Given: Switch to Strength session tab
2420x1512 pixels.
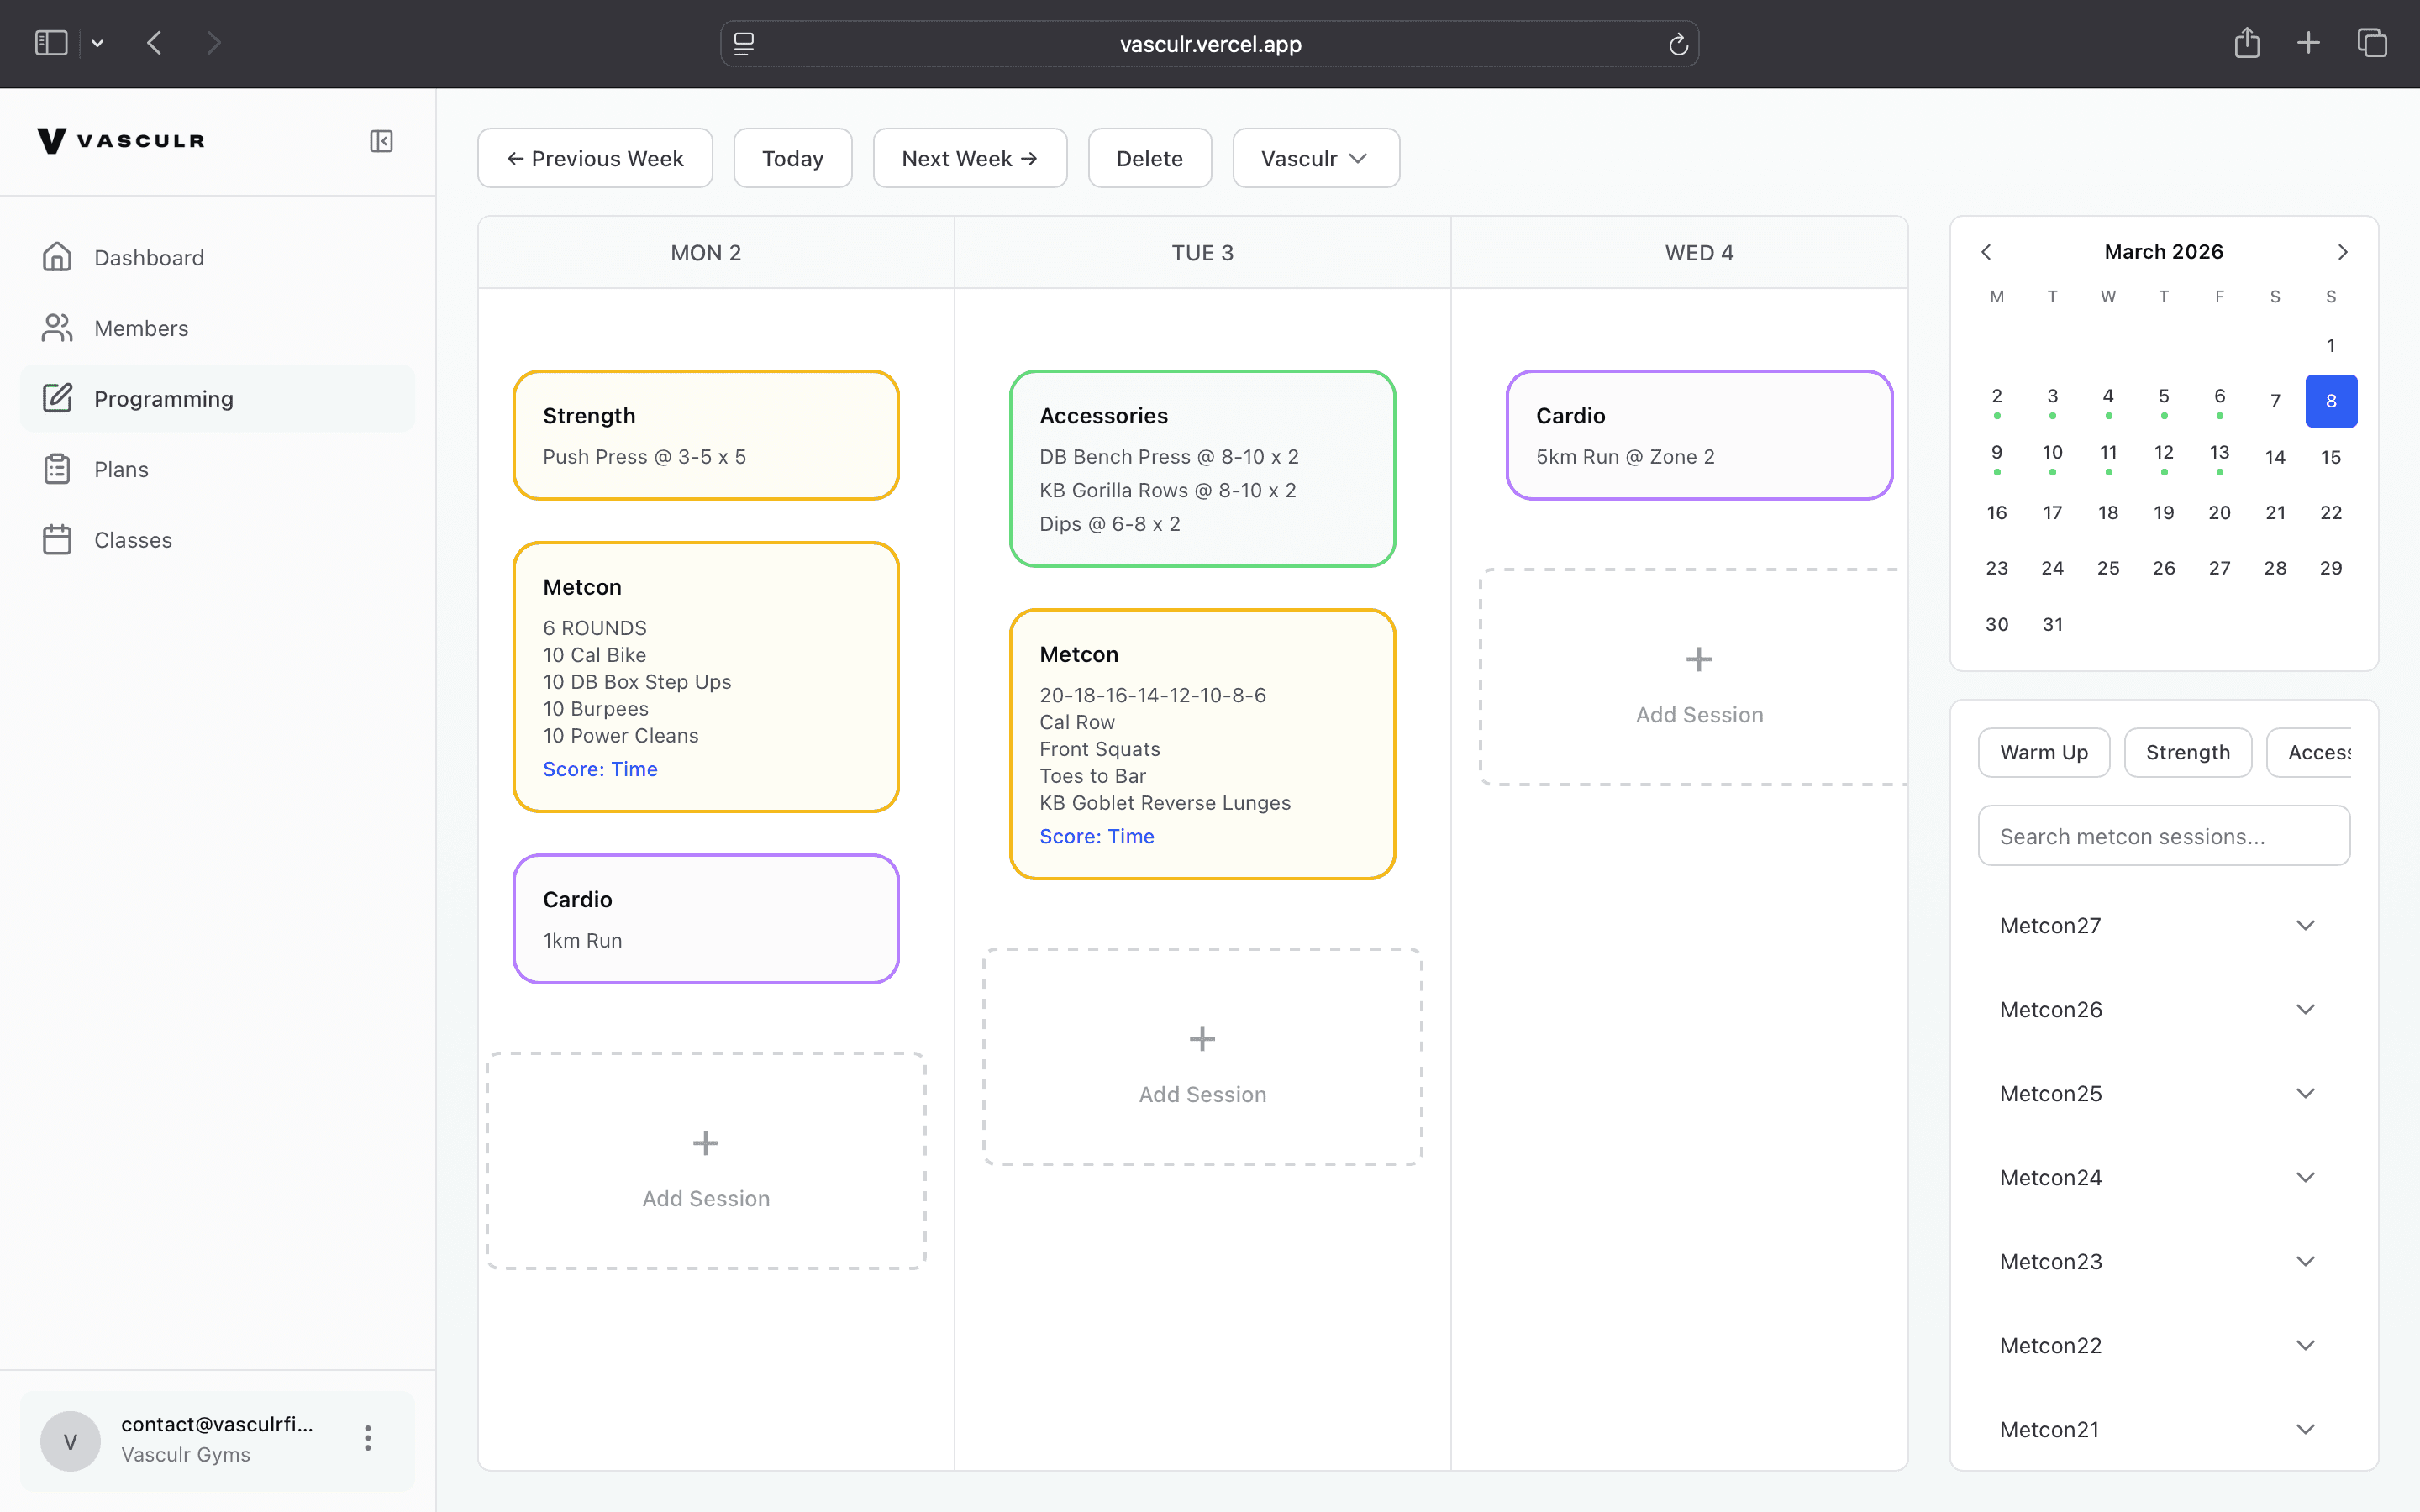Looking at the screenshot, I should 2187,752.
